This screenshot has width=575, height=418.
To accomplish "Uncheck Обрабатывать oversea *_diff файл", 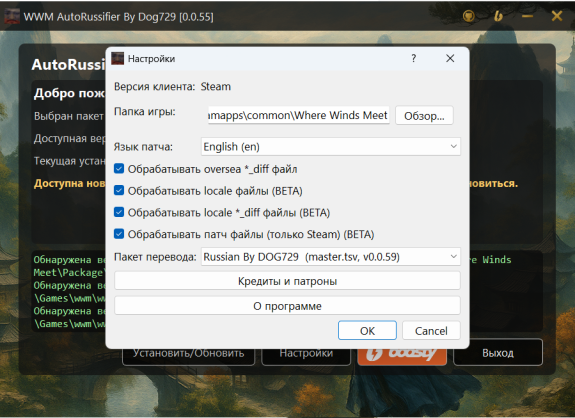I will tap(119, 169).
